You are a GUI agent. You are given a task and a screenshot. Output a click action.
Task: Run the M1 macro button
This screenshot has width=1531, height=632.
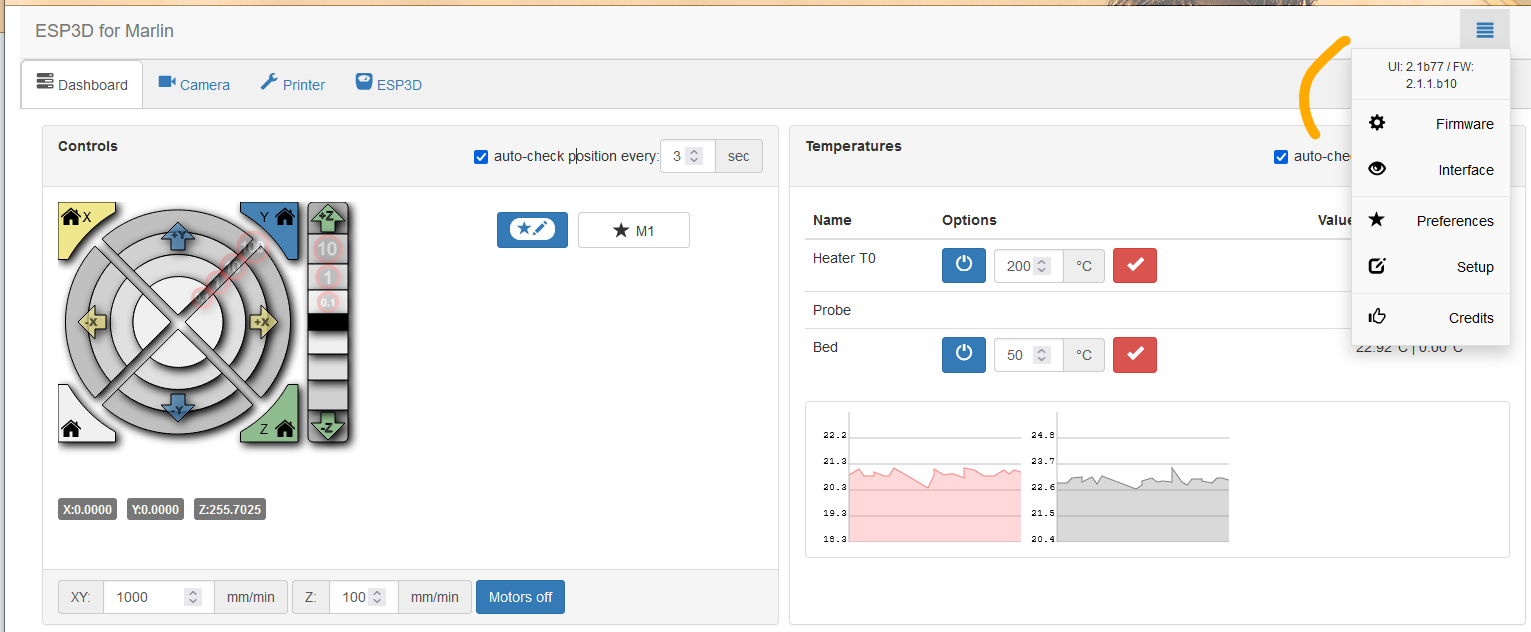click(633, 230)
